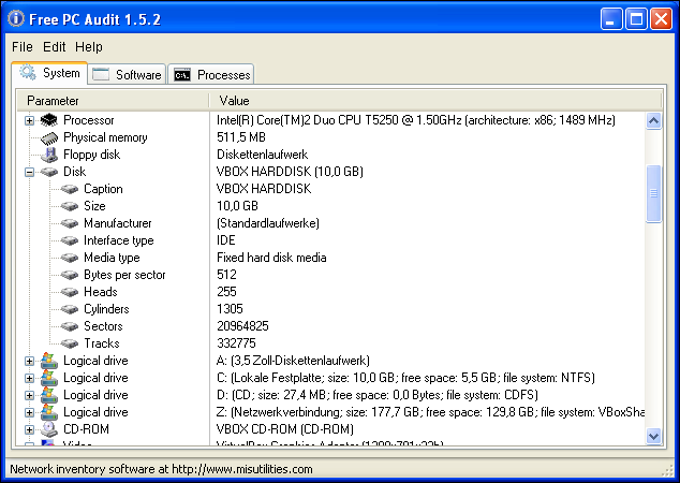Click the Value column header

click(435, 101)
